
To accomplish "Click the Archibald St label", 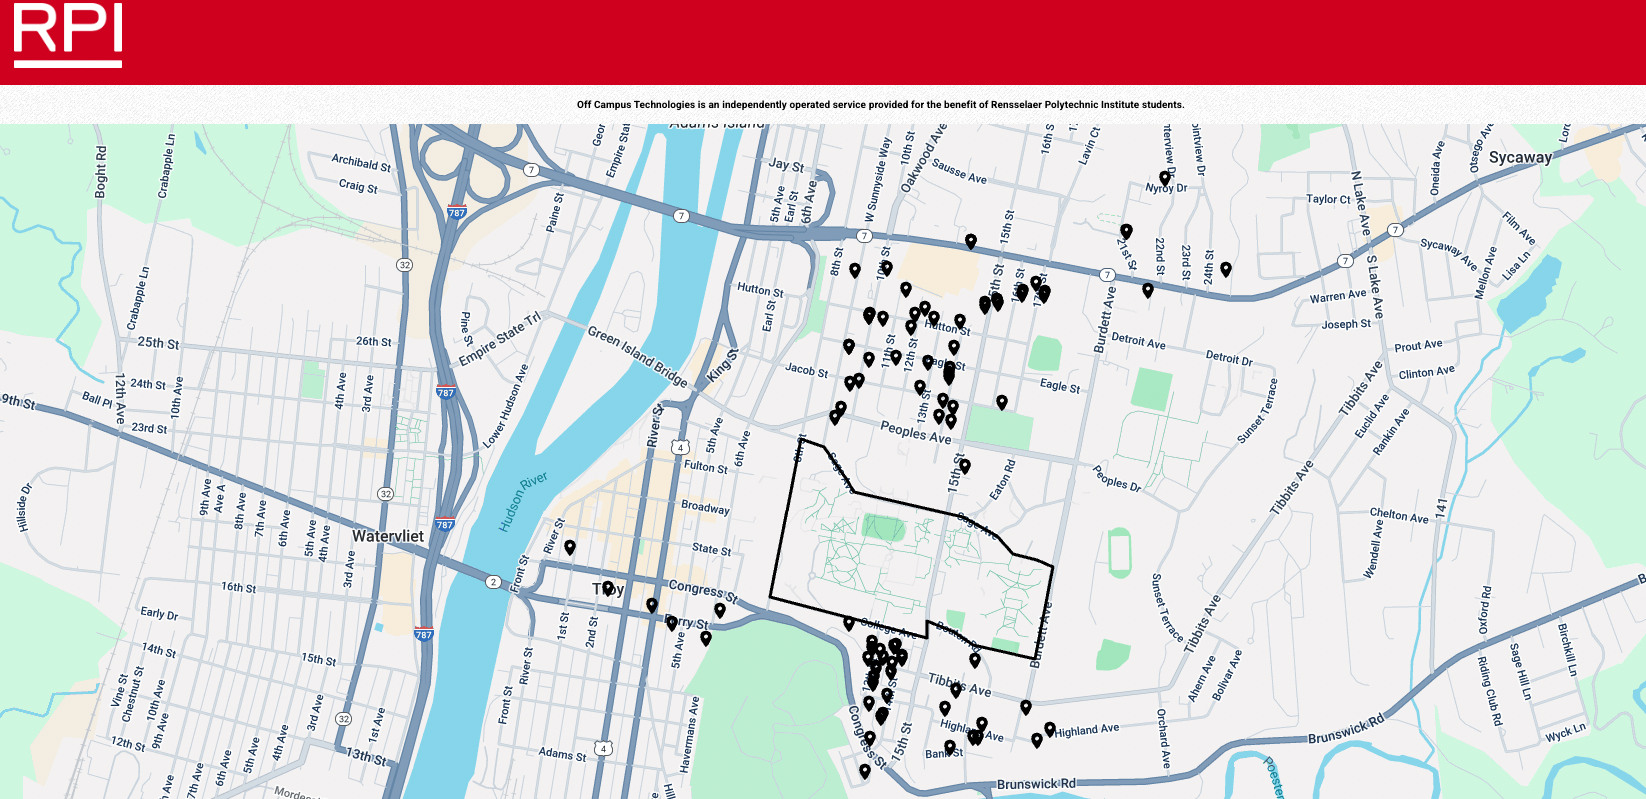I will click(361, 162).
